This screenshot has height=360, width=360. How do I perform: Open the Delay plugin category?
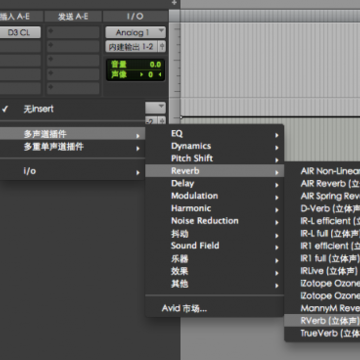pos(215,184)
